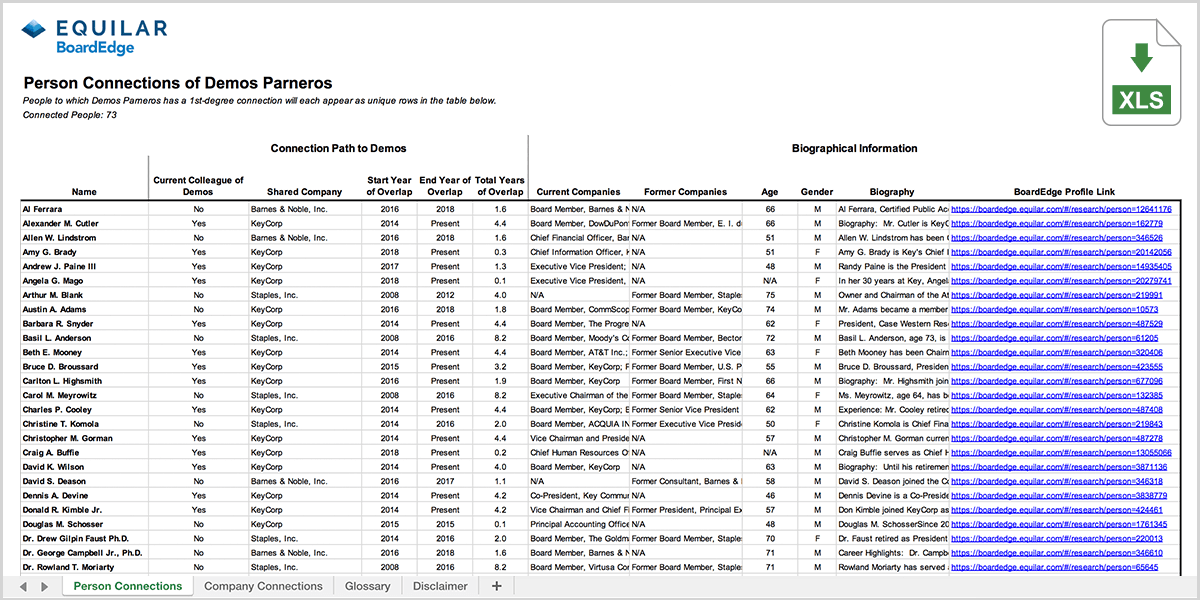The image size is (1200, 600).
Task: Visit Carlton L. Highsmith's profile link
Action: pos(1057,381)
